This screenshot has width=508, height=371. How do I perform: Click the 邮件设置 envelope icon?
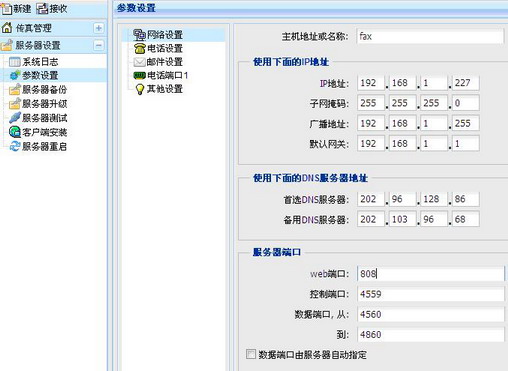pos(139,62)
